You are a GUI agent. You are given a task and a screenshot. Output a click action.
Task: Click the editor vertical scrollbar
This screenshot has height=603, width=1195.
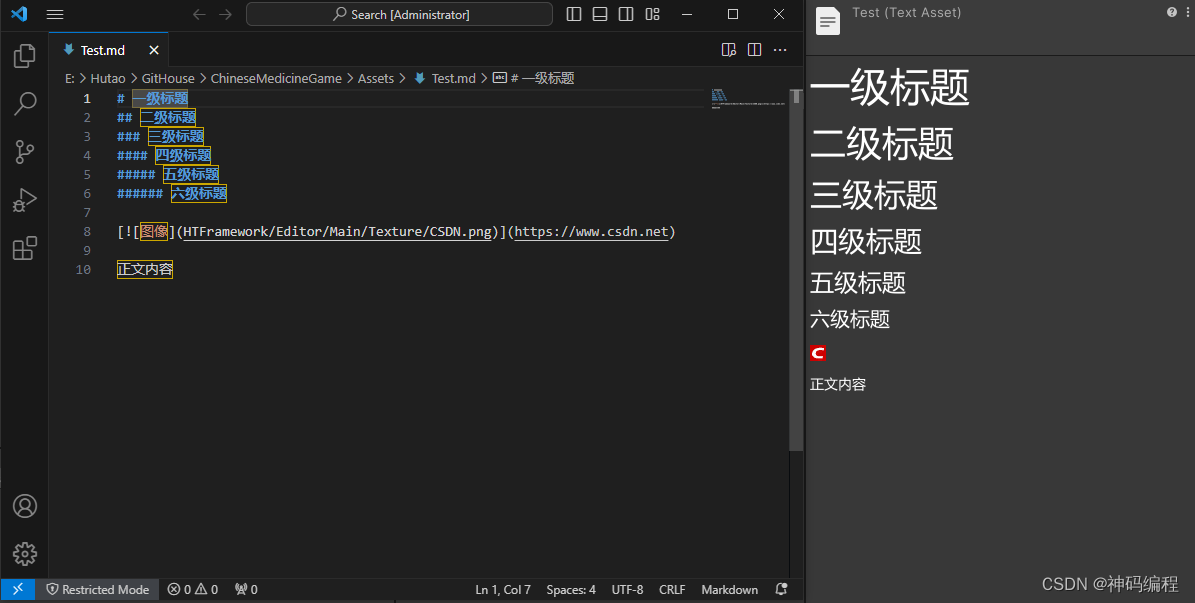(796, 271)
